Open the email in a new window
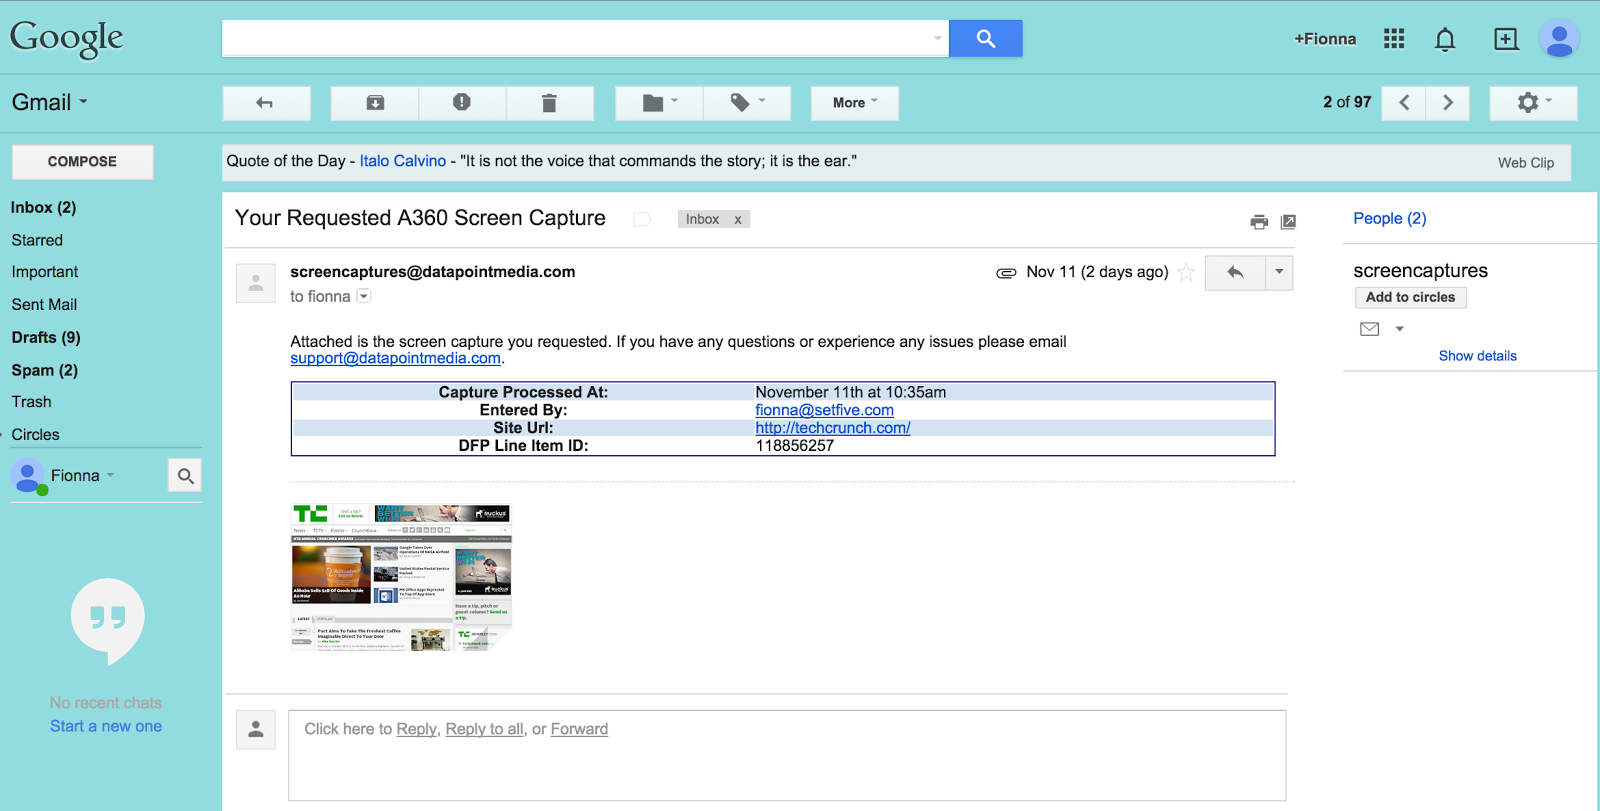Image resolution: width=1600 pixels, height=811 pixels. tap(1288, 222)
